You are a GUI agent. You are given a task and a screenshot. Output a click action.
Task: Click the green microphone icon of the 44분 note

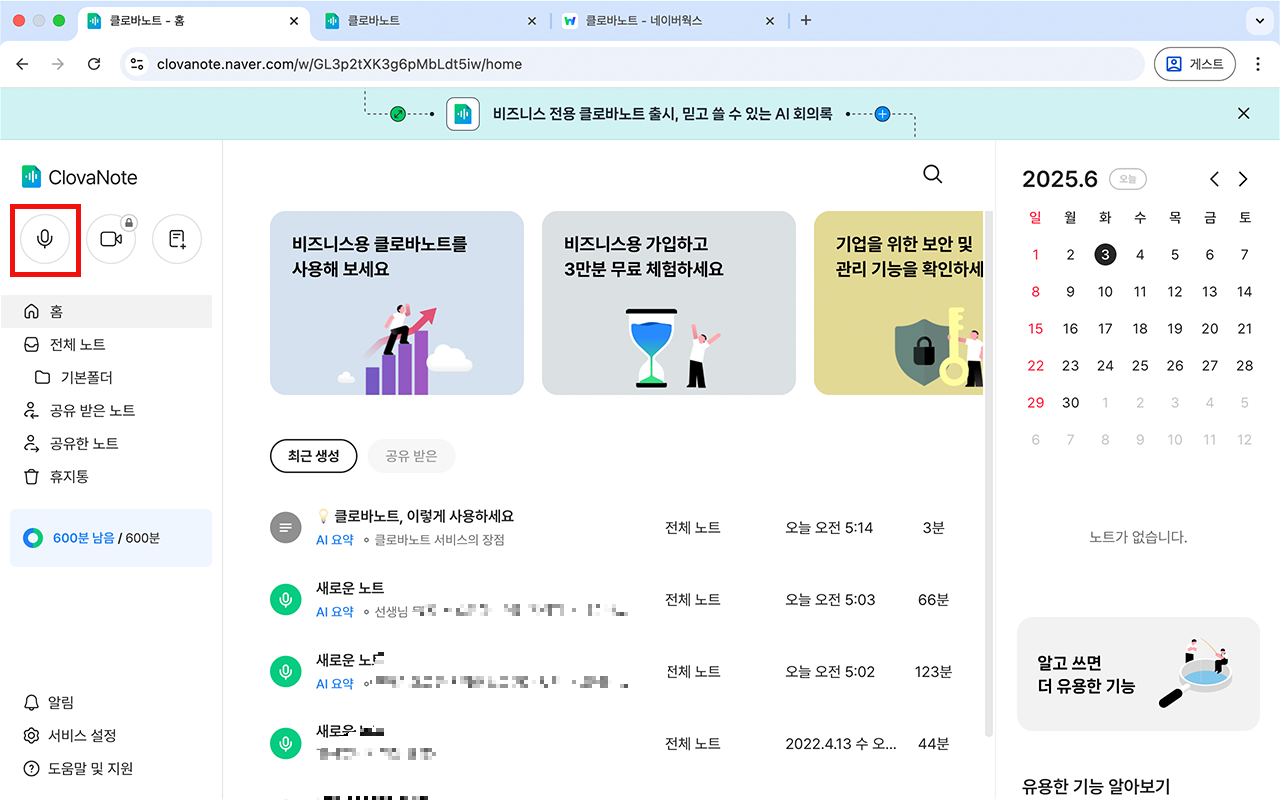click(286, 743)
